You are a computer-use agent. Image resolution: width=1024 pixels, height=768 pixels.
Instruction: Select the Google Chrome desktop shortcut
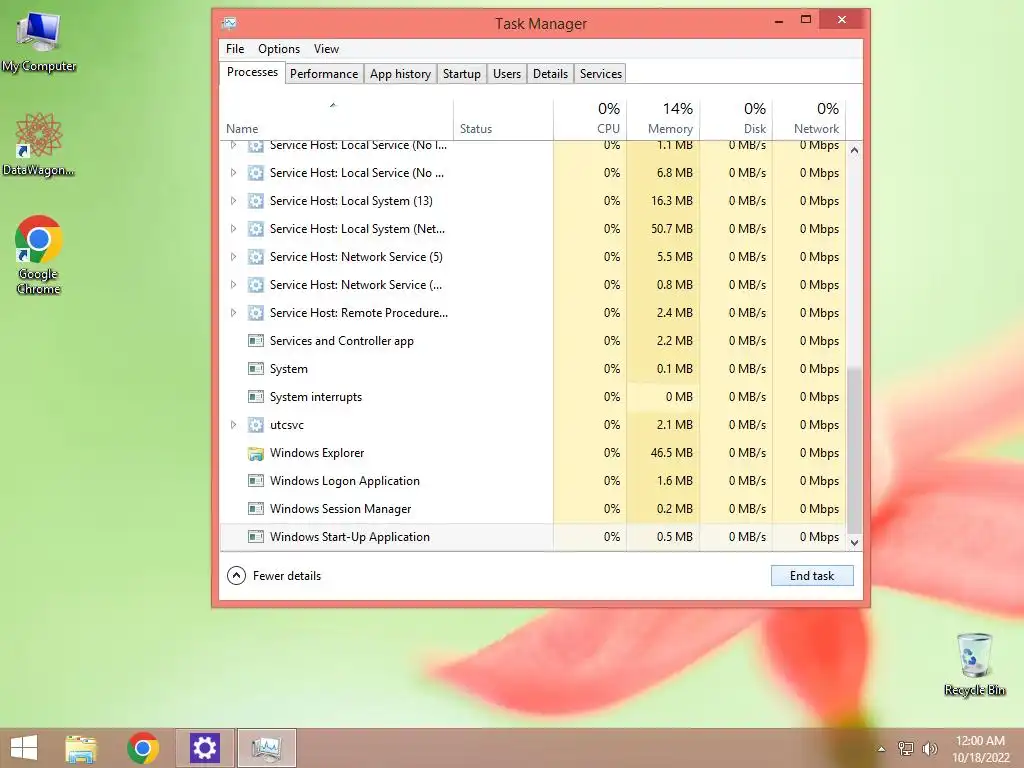[x=39, y=255]
